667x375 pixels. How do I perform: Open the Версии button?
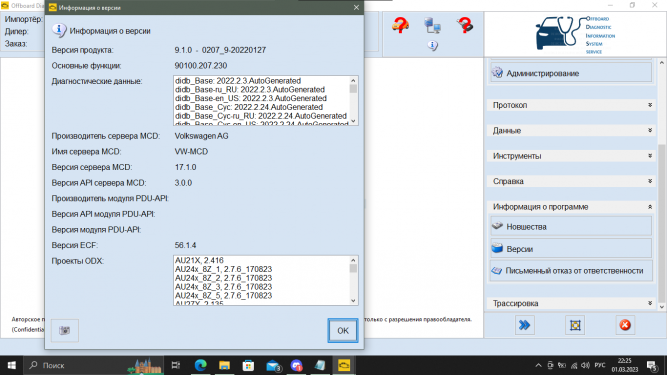571,249
